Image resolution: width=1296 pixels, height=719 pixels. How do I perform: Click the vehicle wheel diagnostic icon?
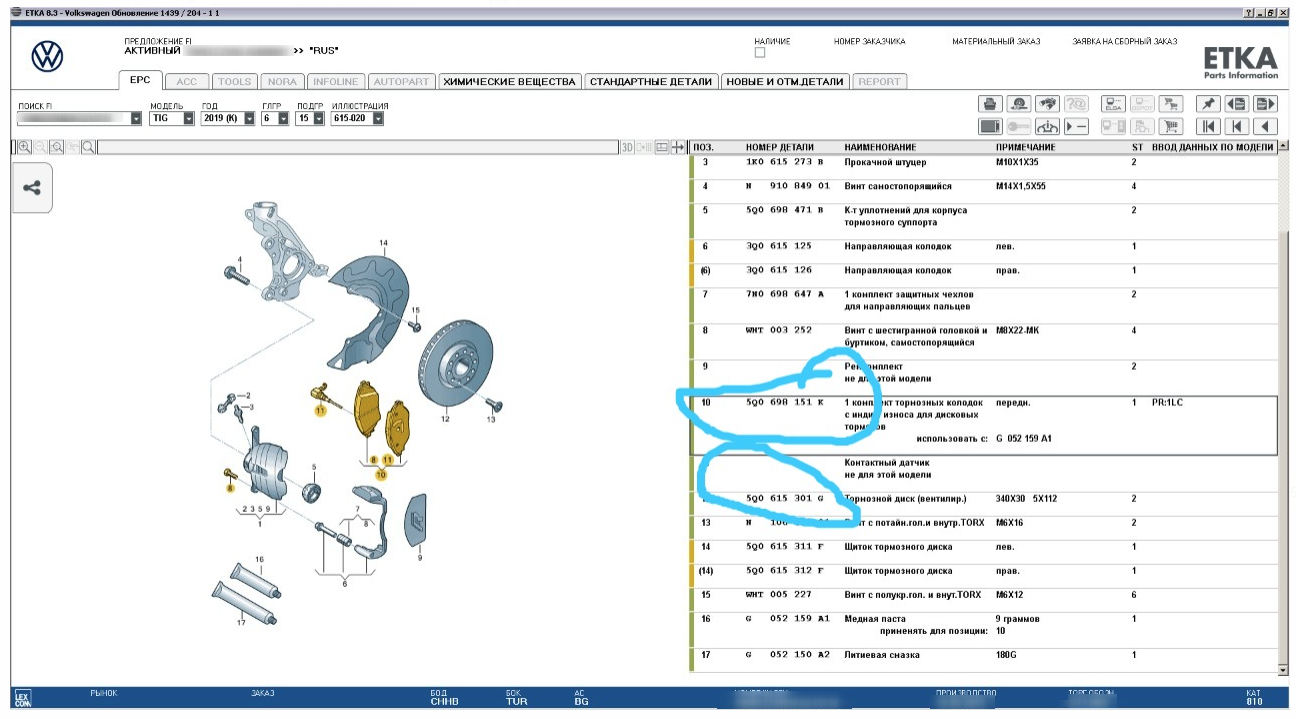1018,104
